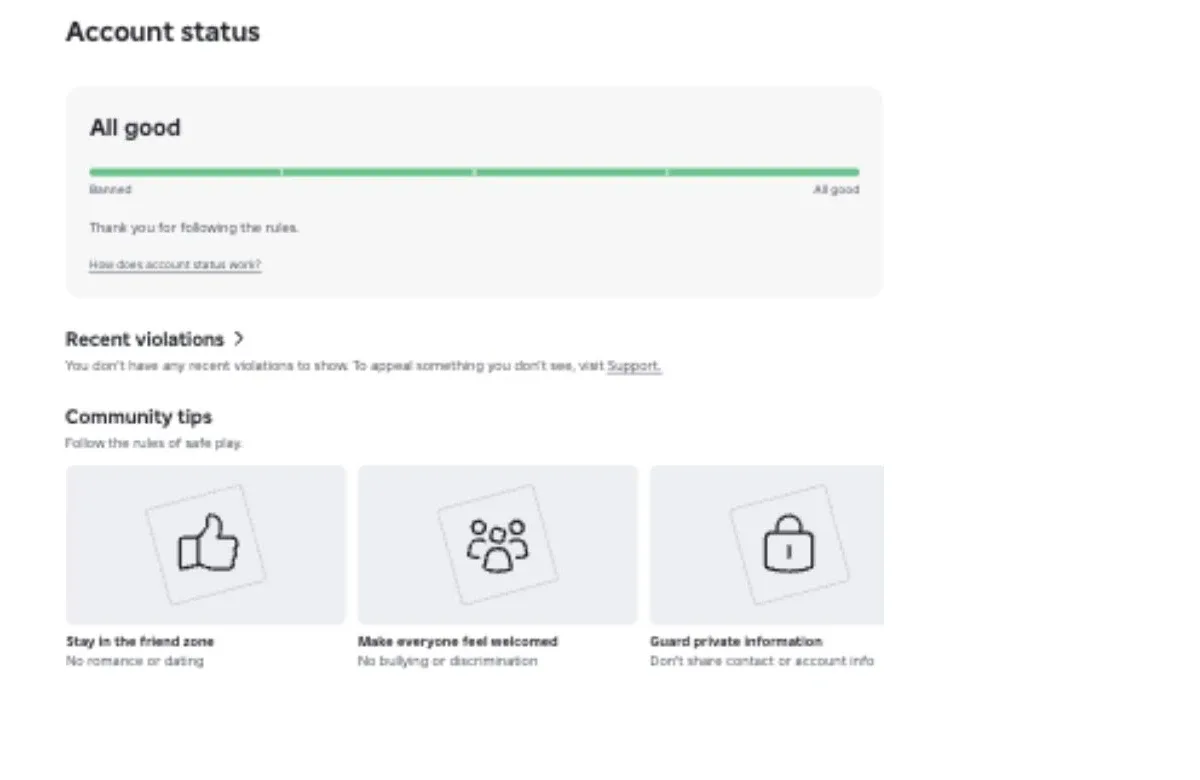Click the group of people icon
Screen dimensions: 1200x780
[498, 545]
